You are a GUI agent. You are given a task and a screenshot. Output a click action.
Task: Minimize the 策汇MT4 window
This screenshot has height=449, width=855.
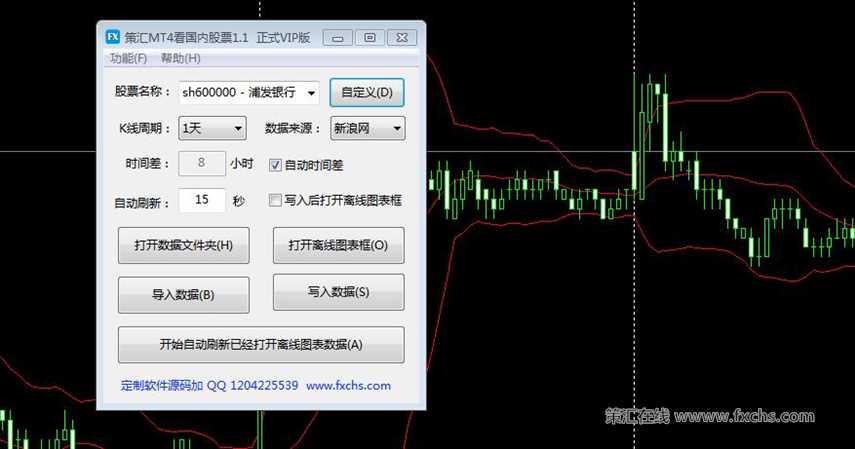(x=338, y=38)
